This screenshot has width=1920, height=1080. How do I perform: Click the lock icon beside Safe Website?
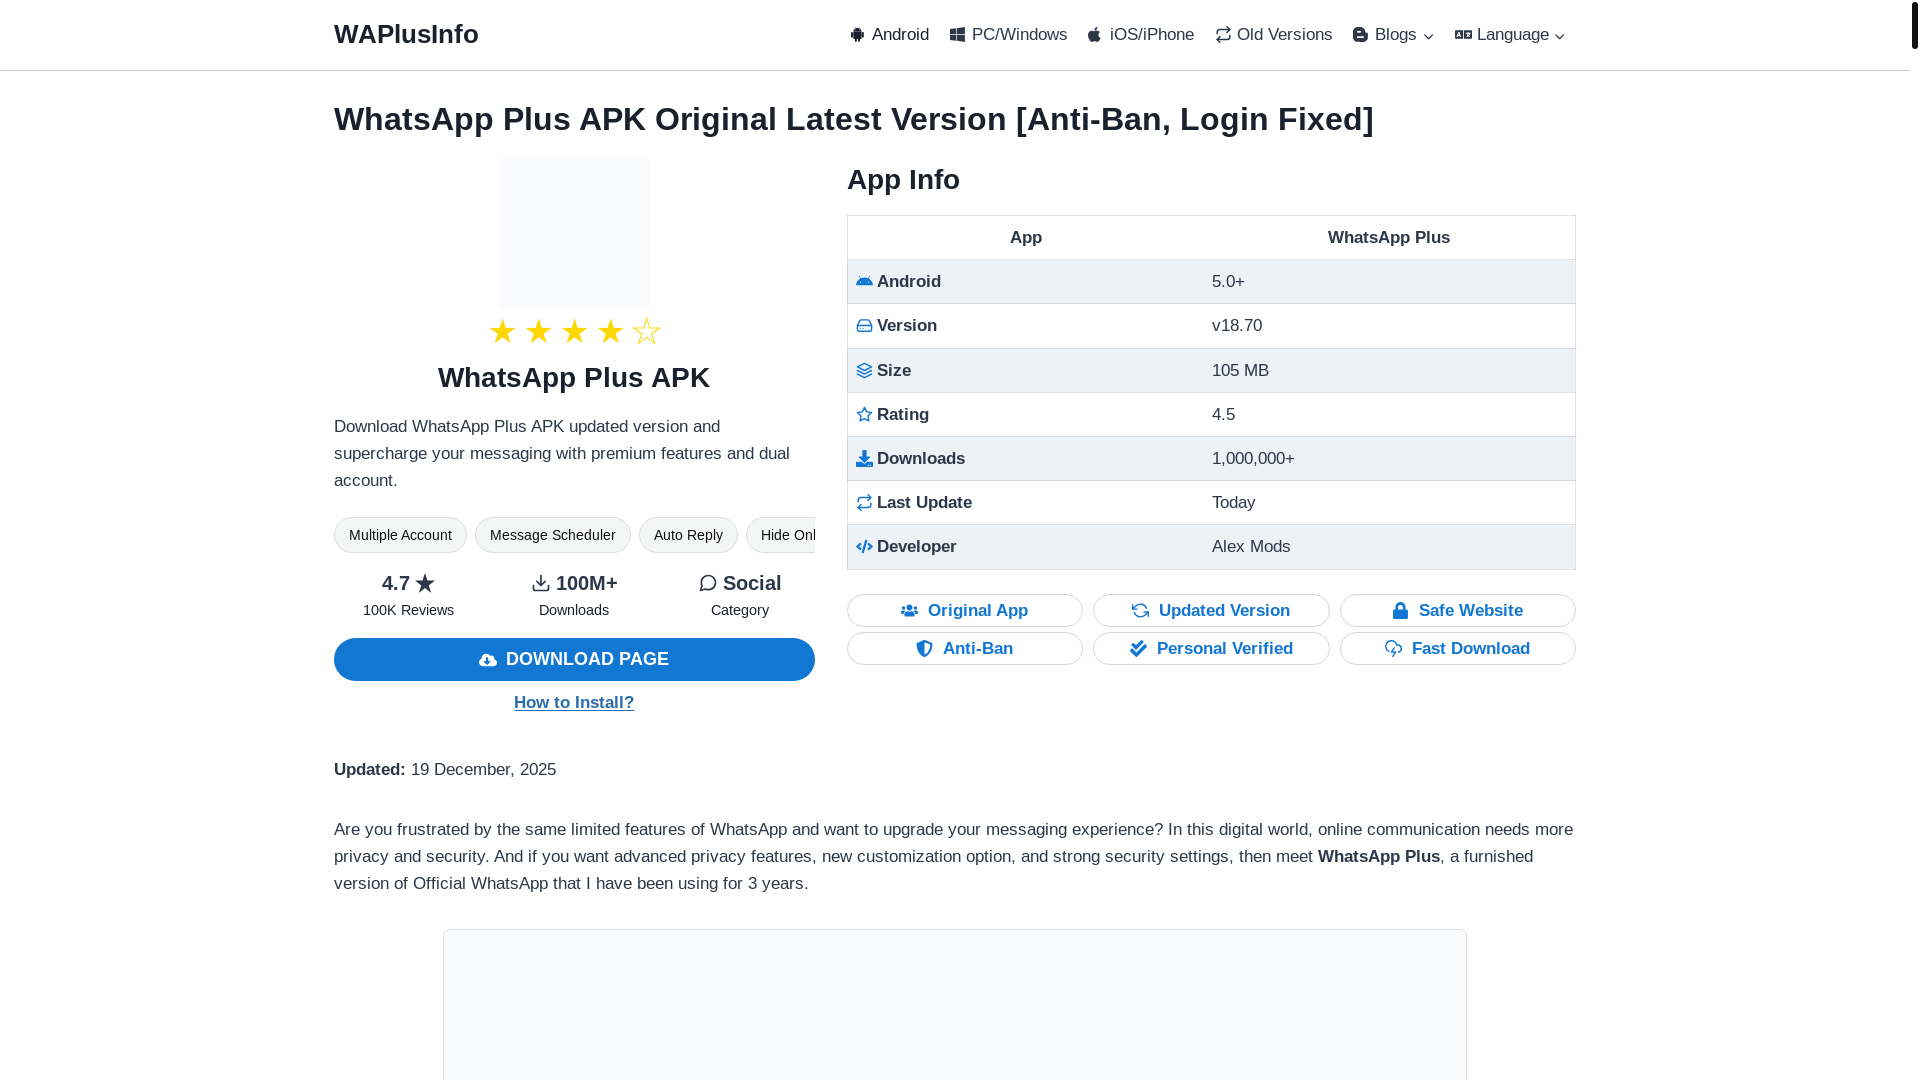click(x=1400, y=611)
